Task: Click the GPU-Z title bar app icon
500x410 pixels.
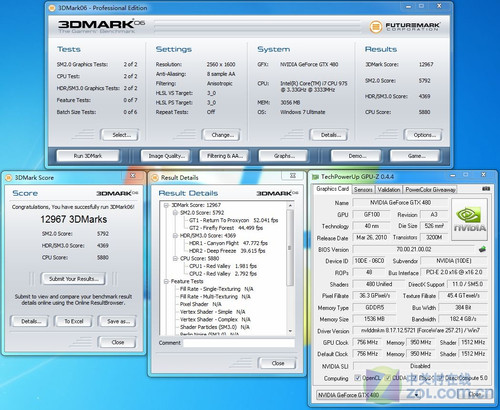Action: pyautogui.click(x=315, y=177)
